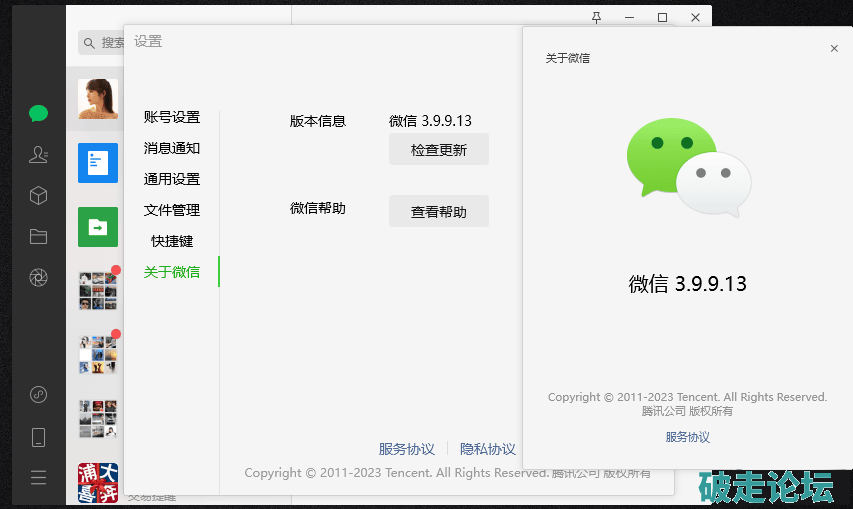The width and height of the screenshot is (853, 509).
Task: Switch to the 账号设置 tab
Action: [171, 117]
